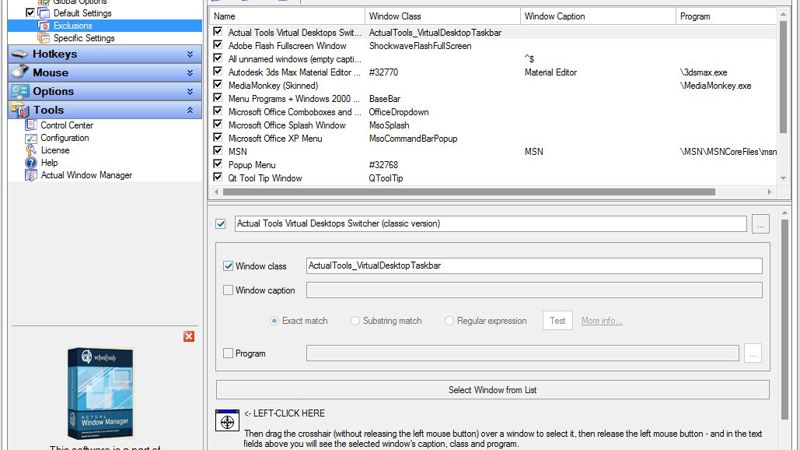The image size is (800, 450).
Task: Select Microsoft Office Splash Window row
Action: tap(493, 125)
